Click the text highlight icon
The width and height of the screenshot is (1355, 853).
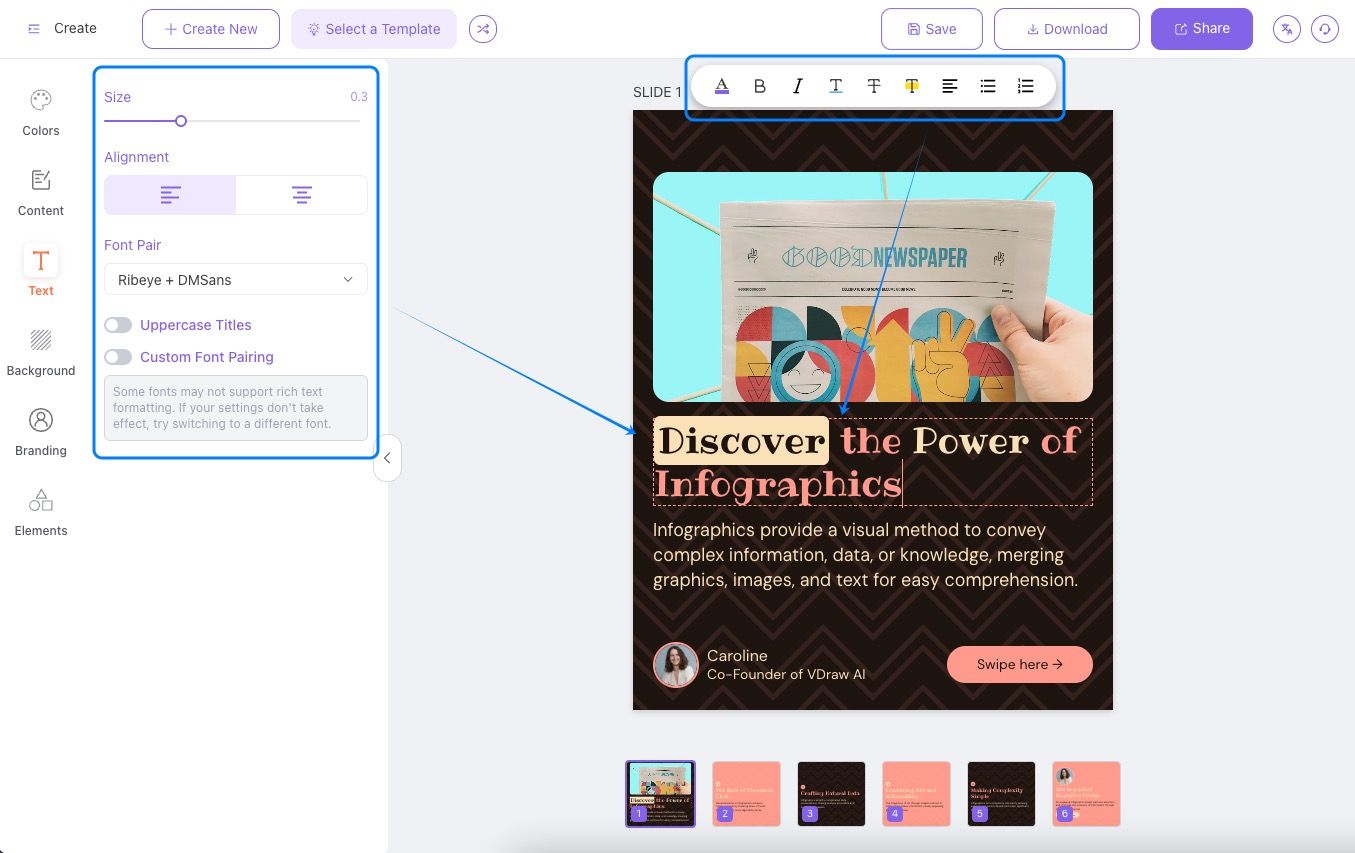click(x=911, y=86)
